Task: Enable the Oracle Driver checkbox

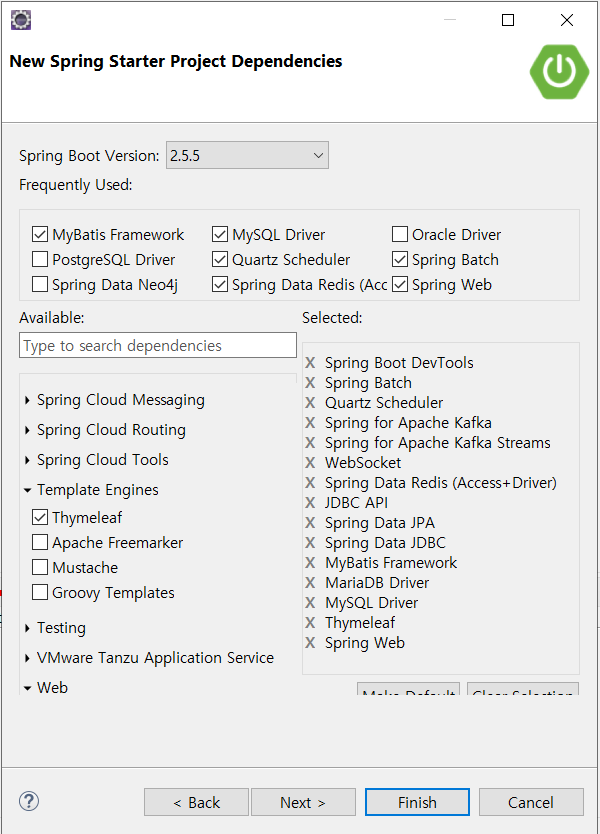Action: (400, 234)
